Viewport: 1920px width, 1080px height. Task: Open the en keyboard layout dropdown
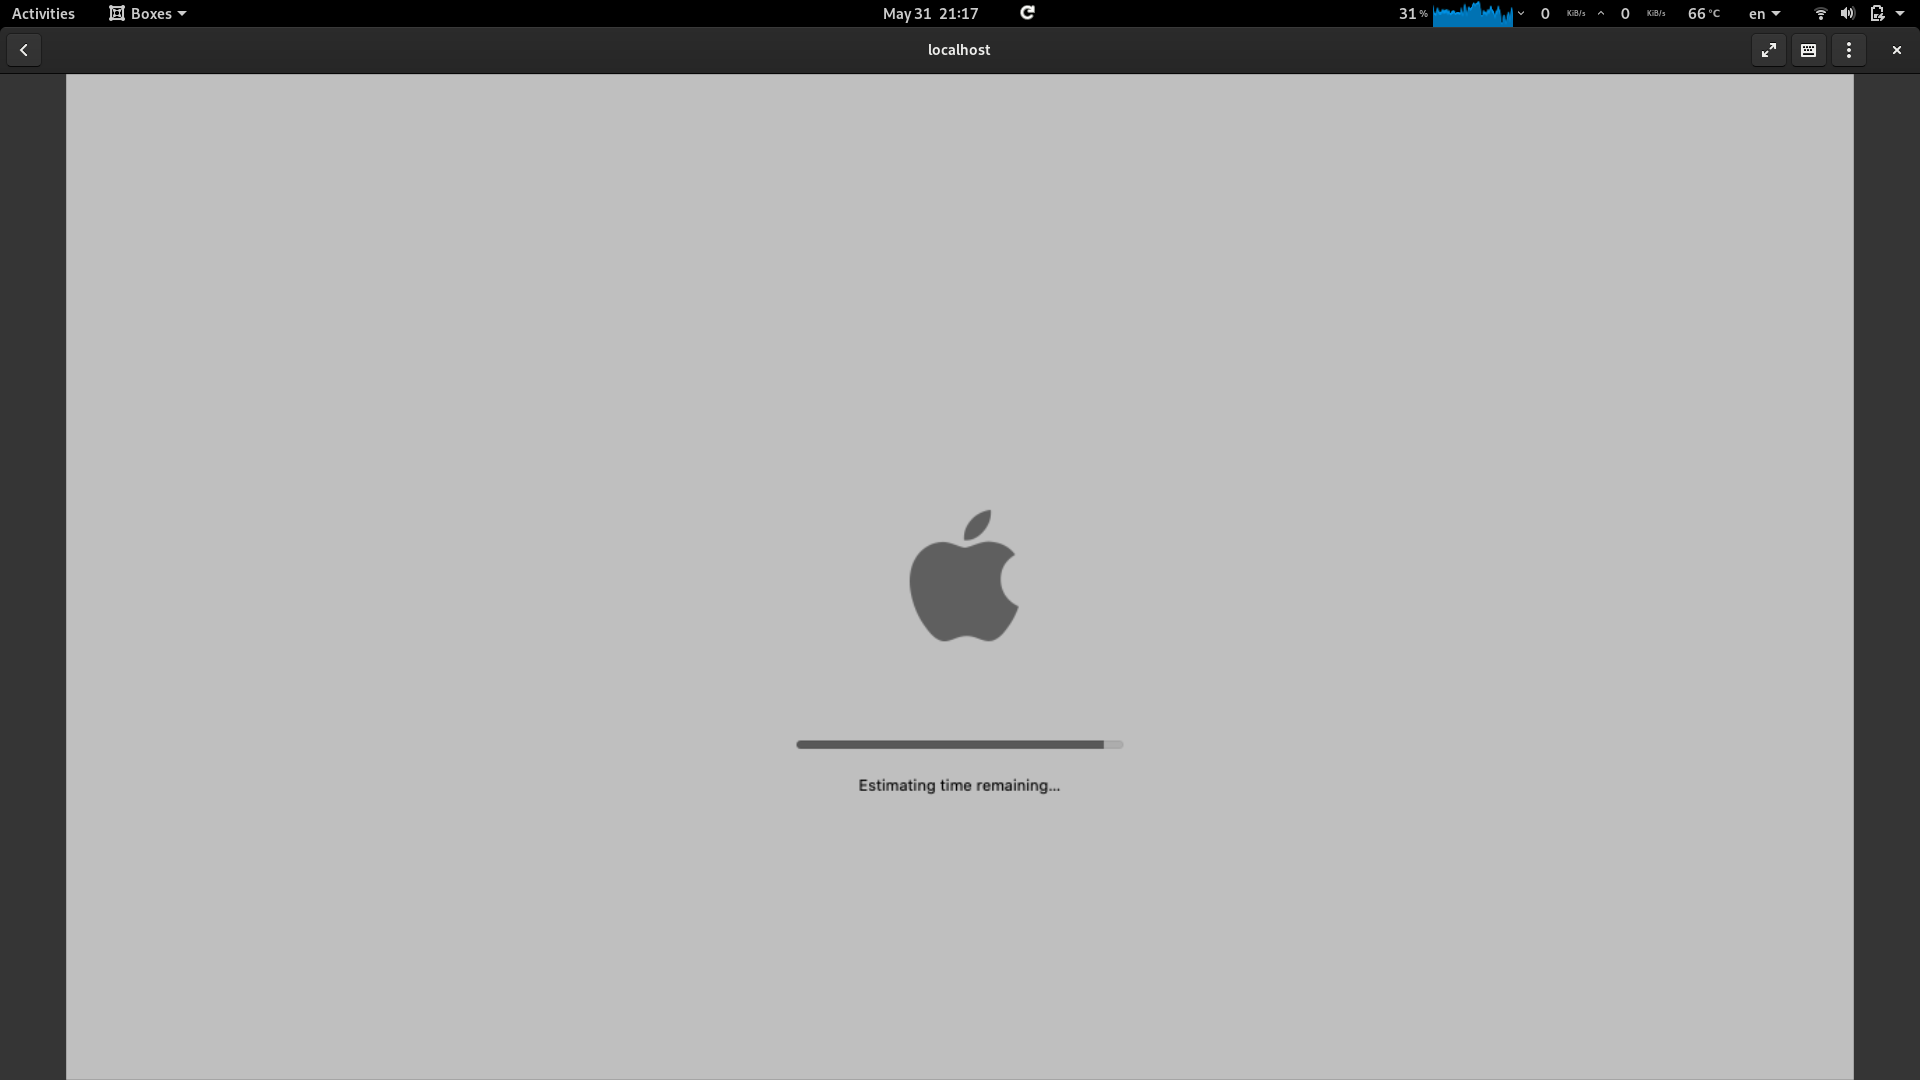1763,13
